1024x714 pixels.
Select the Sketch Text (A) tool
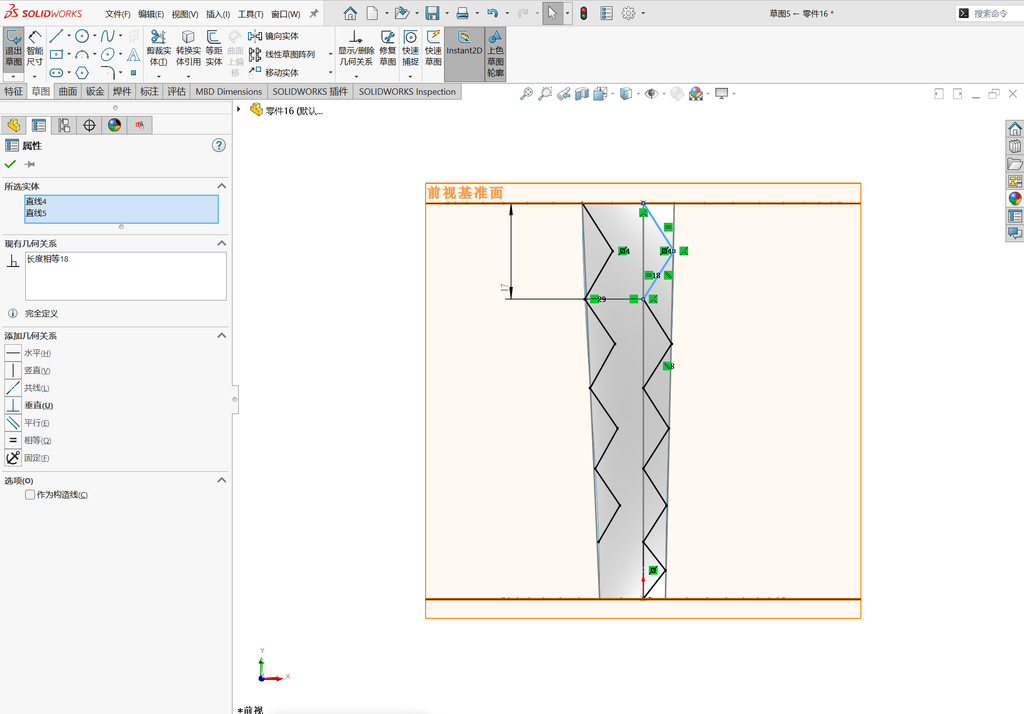coord(133,54)
